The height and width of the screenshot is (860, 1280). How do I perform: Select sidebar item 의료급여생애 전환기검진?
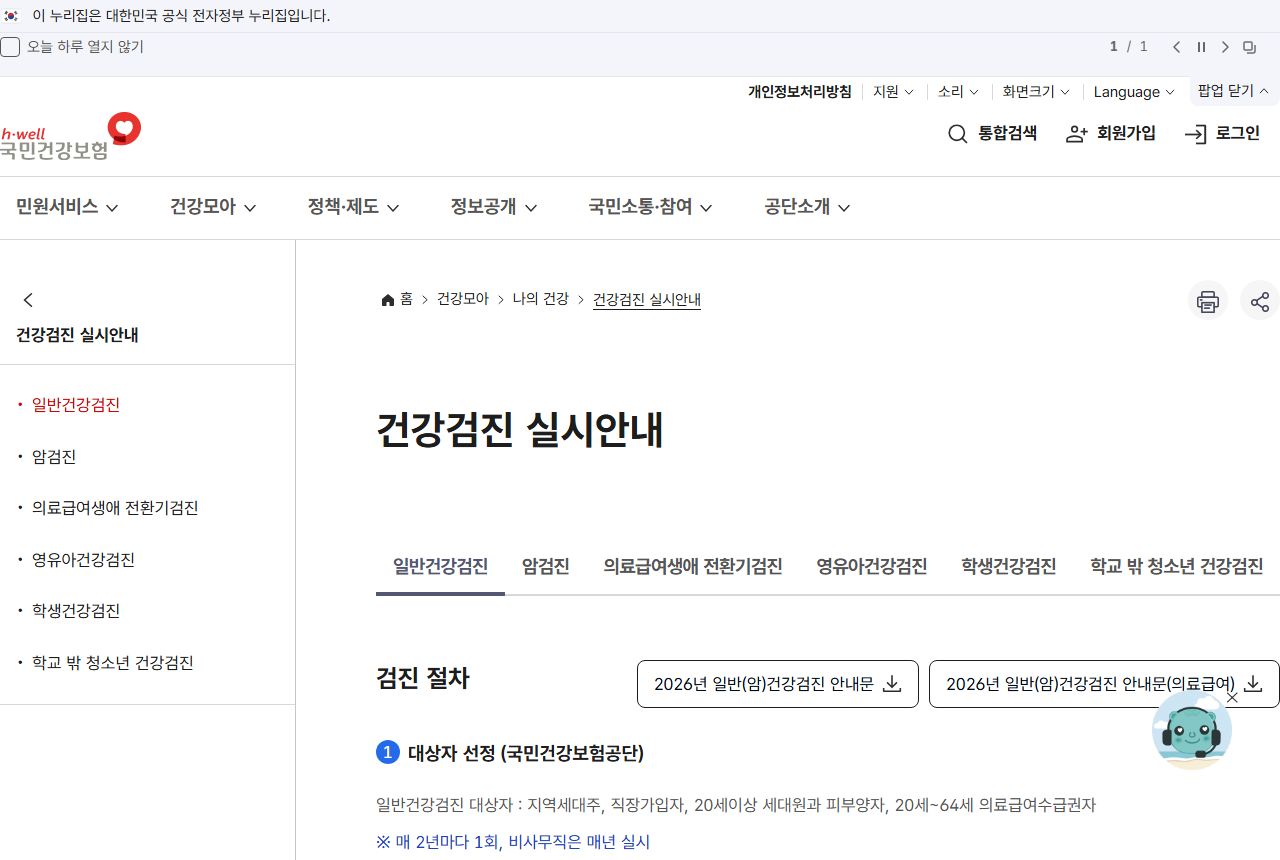(x=115, y=508)
